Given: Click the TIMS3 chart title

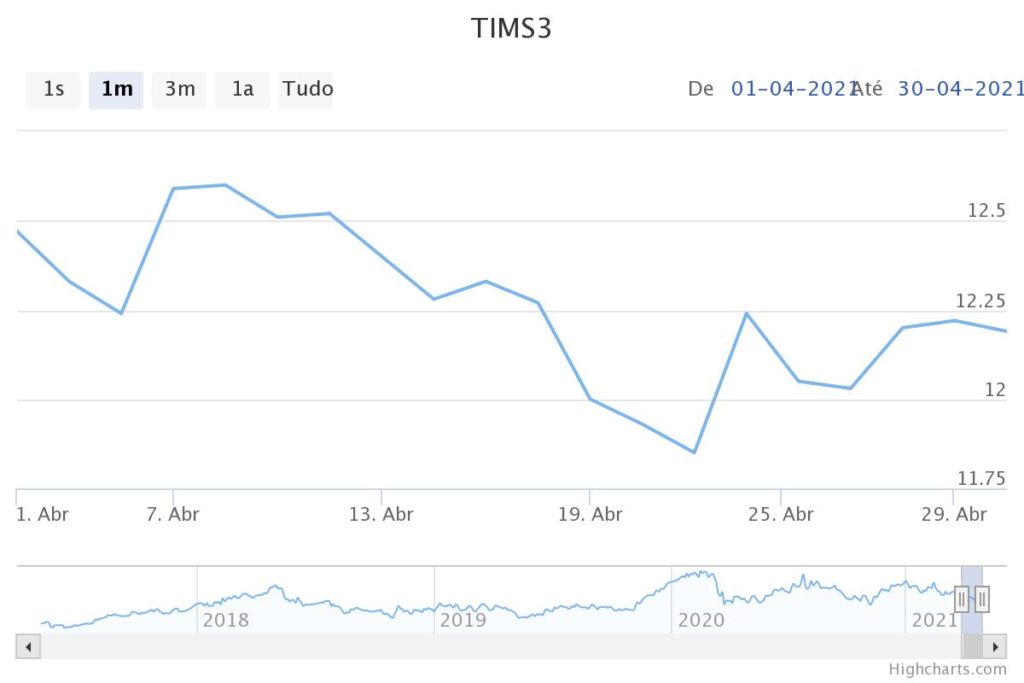Looking at the screenshot, I should (x=511, y=29).
